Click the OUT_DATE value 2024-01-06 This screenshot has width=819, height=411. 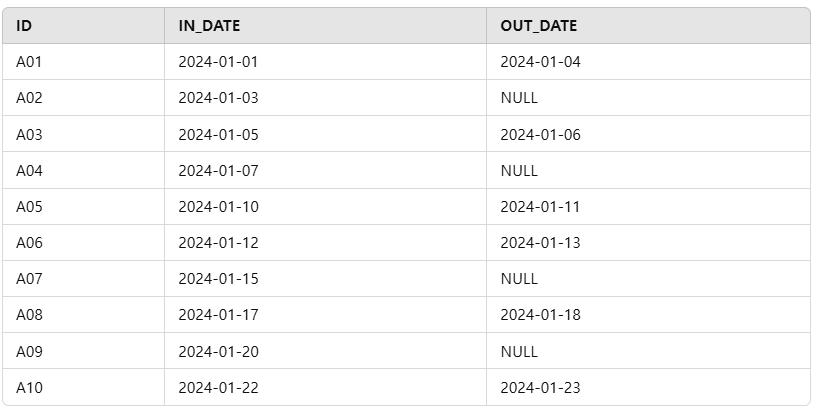tap(541, 134)
